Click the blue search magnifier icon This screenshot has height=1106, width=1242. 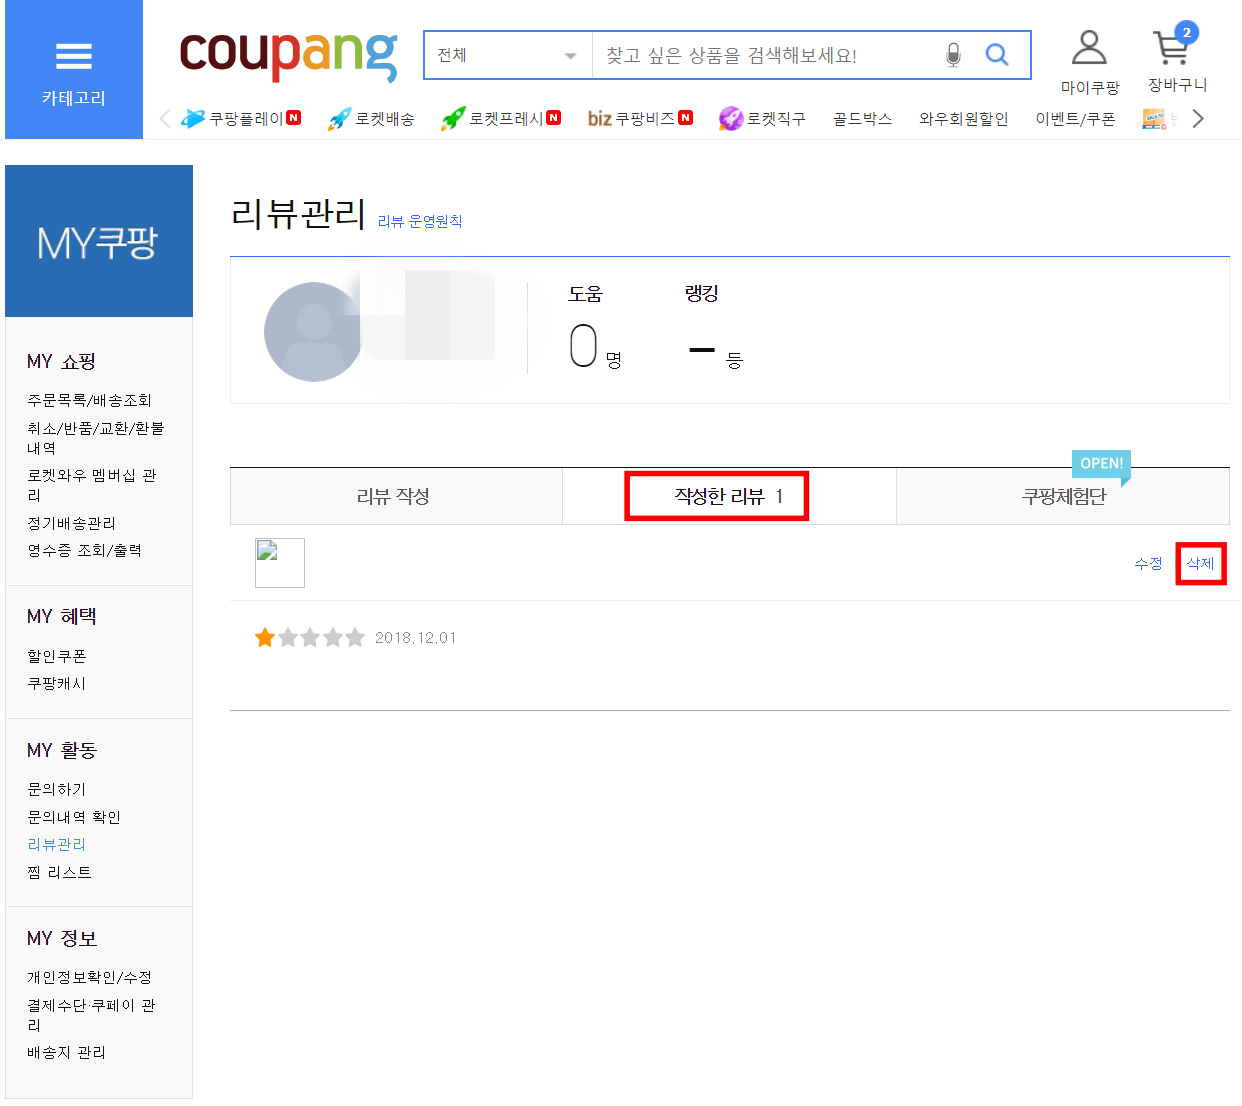click(997, 55)
